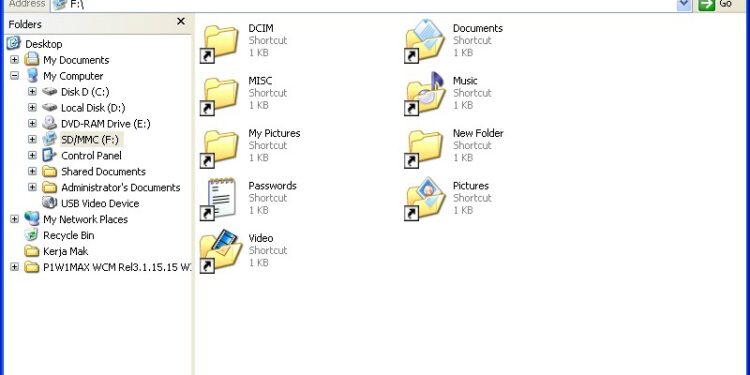
Task: Click the 'Pictures' file name text
Action: click(x=471, y=186)
